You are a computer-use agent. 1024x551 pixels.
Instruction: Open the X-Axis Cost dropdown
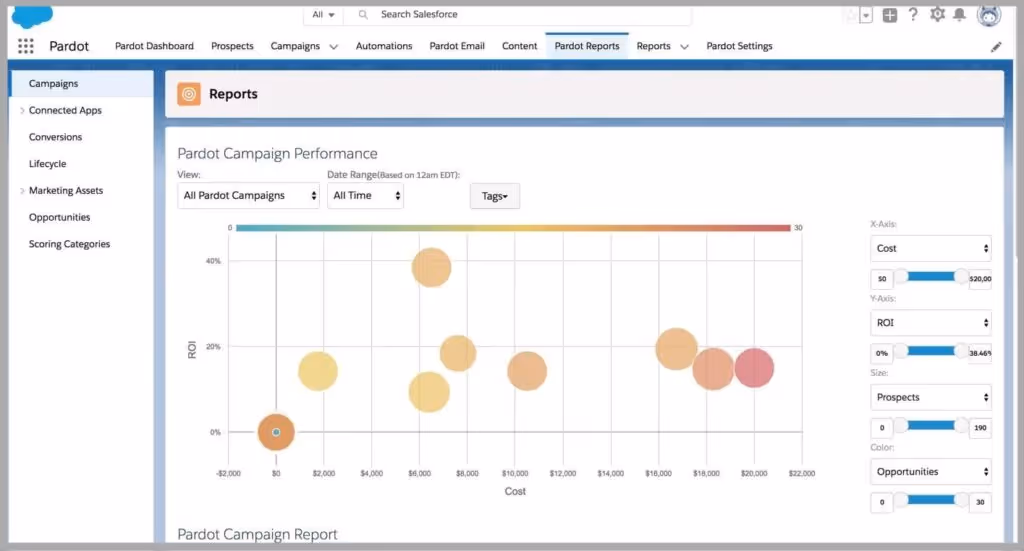click(x=931, y=248)
